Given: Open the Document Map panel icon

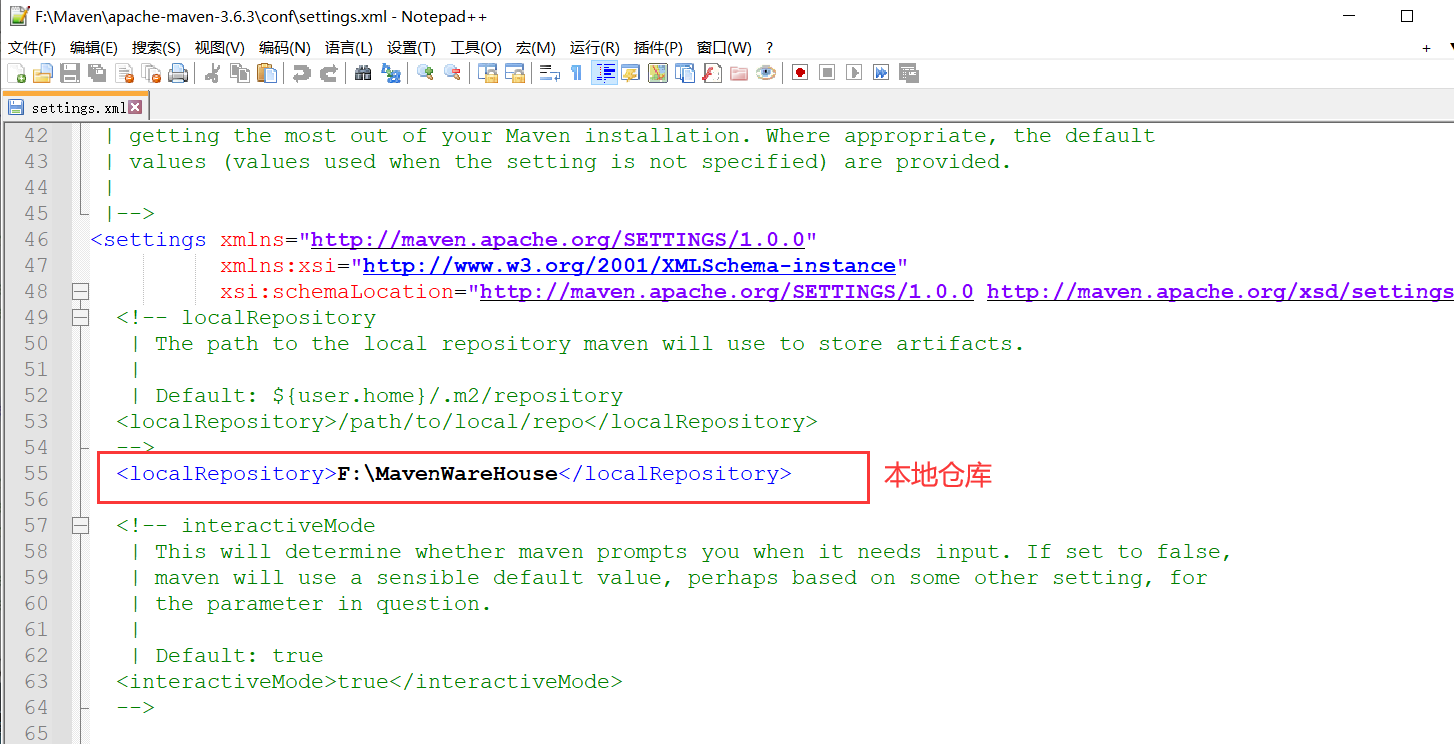Looking at the screenshot, I should pos(658,73).
